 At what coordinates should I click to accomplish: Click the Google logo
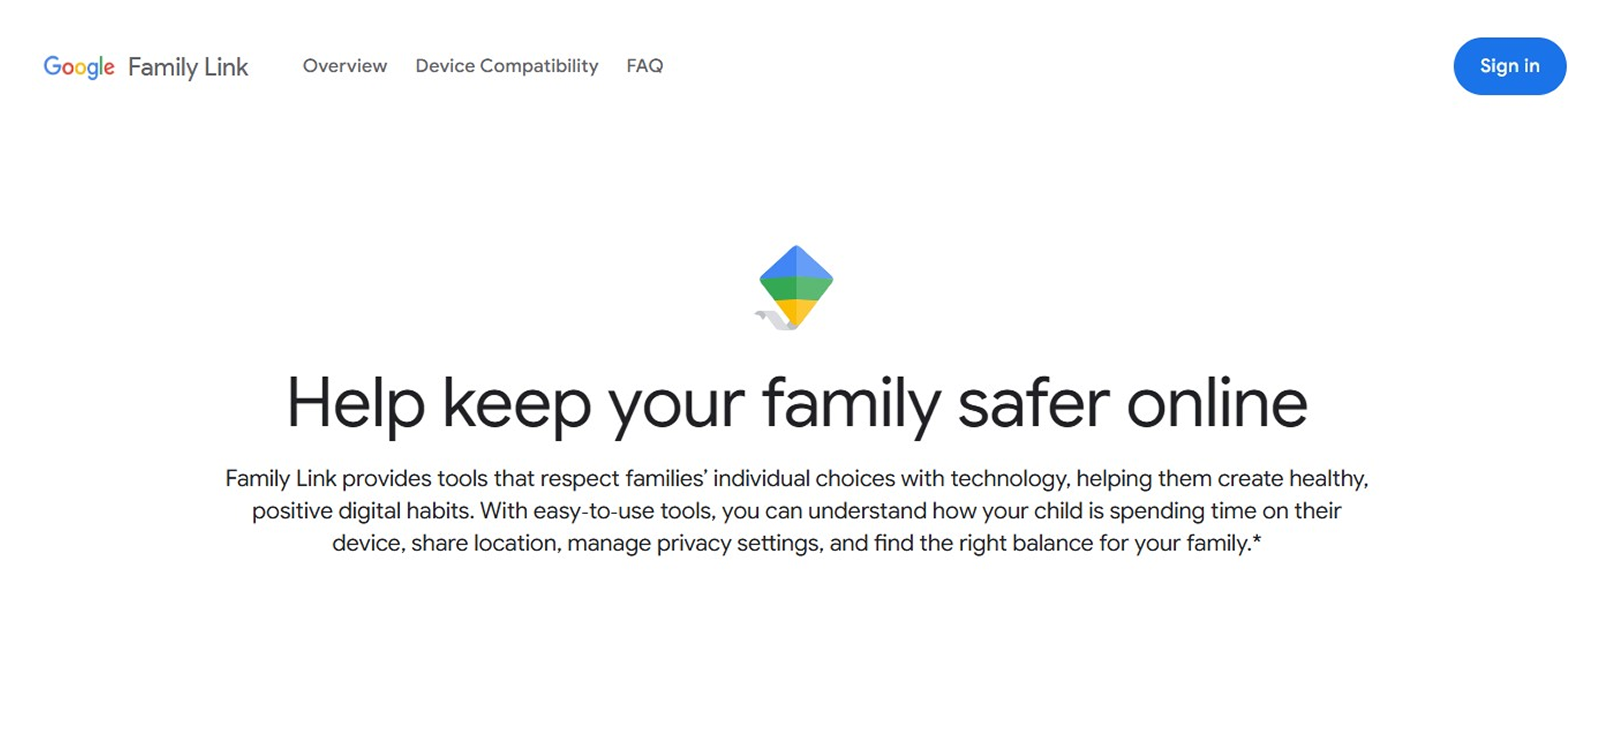[79, 67]
